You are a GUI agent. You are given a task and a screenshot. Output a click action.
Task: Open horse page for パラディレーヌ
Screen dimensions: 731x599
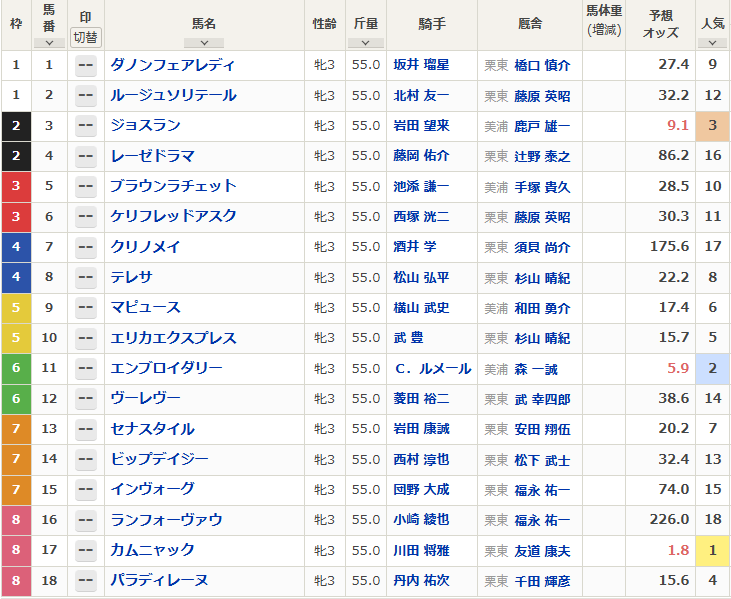[x=159, y=580]
